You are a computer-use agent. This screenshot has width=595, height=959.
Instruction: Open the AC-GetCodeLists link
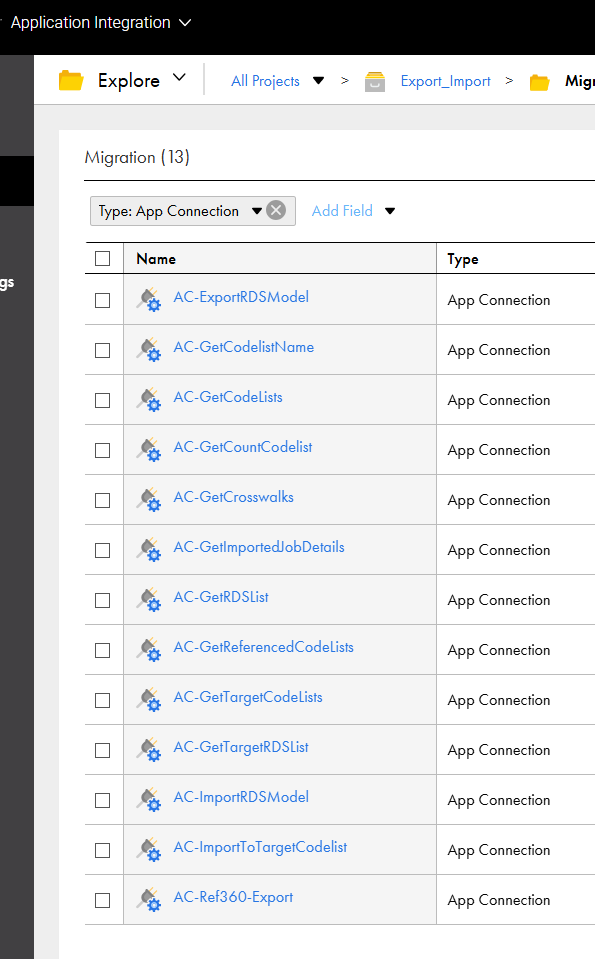click(228, 398)
